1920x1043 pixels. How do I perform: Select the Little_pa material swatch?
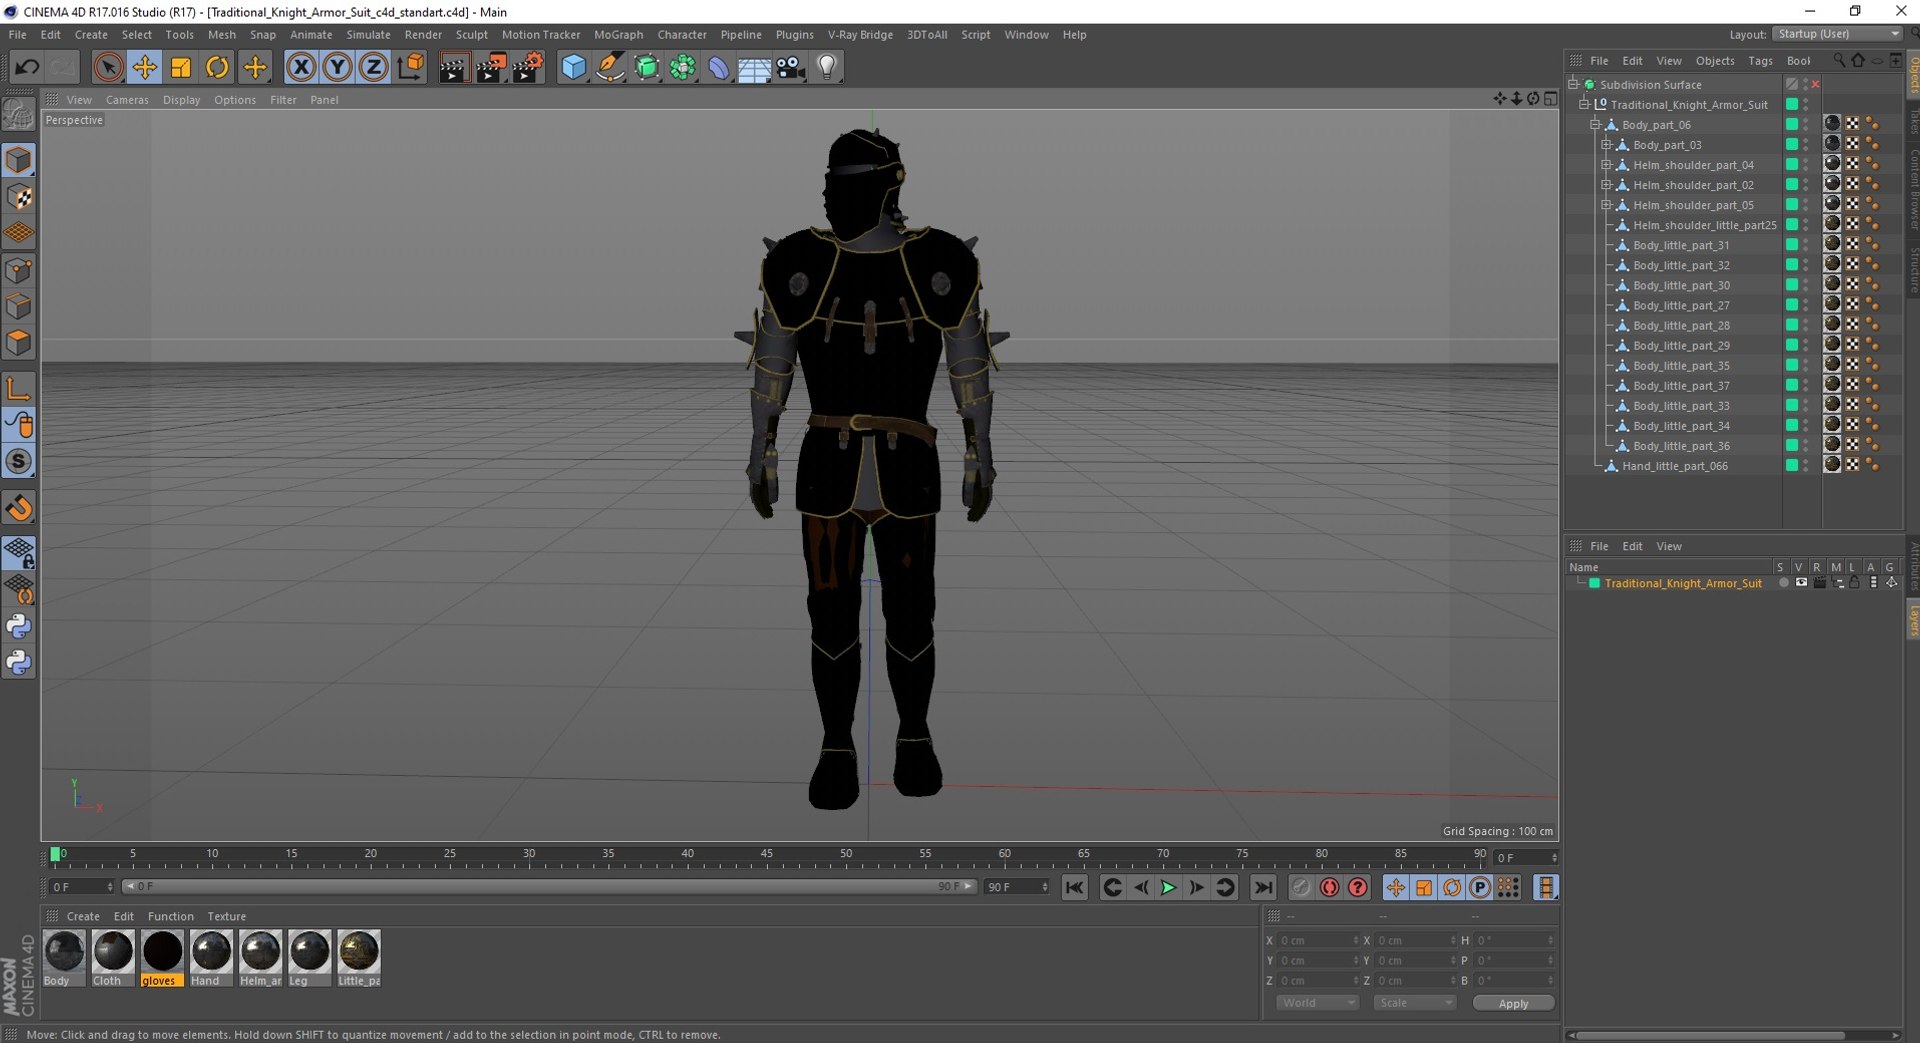click(x=359, y=958)
